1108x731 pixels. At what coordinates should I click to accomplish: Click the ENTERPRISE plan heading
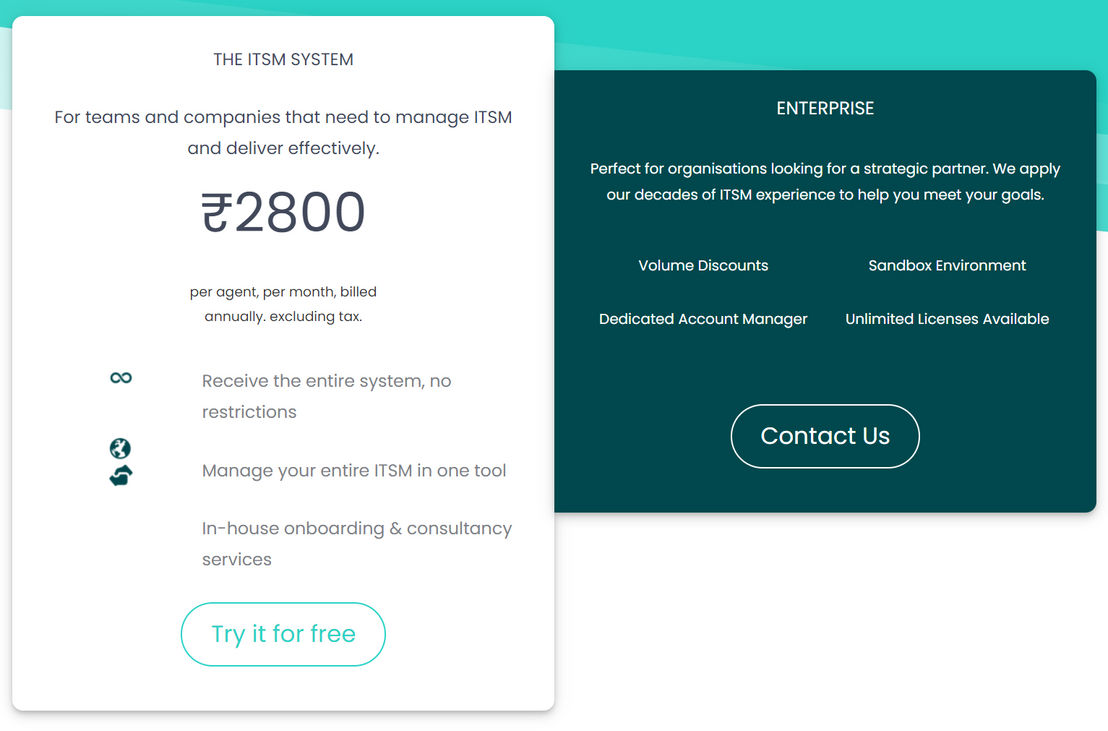[825, 108]
